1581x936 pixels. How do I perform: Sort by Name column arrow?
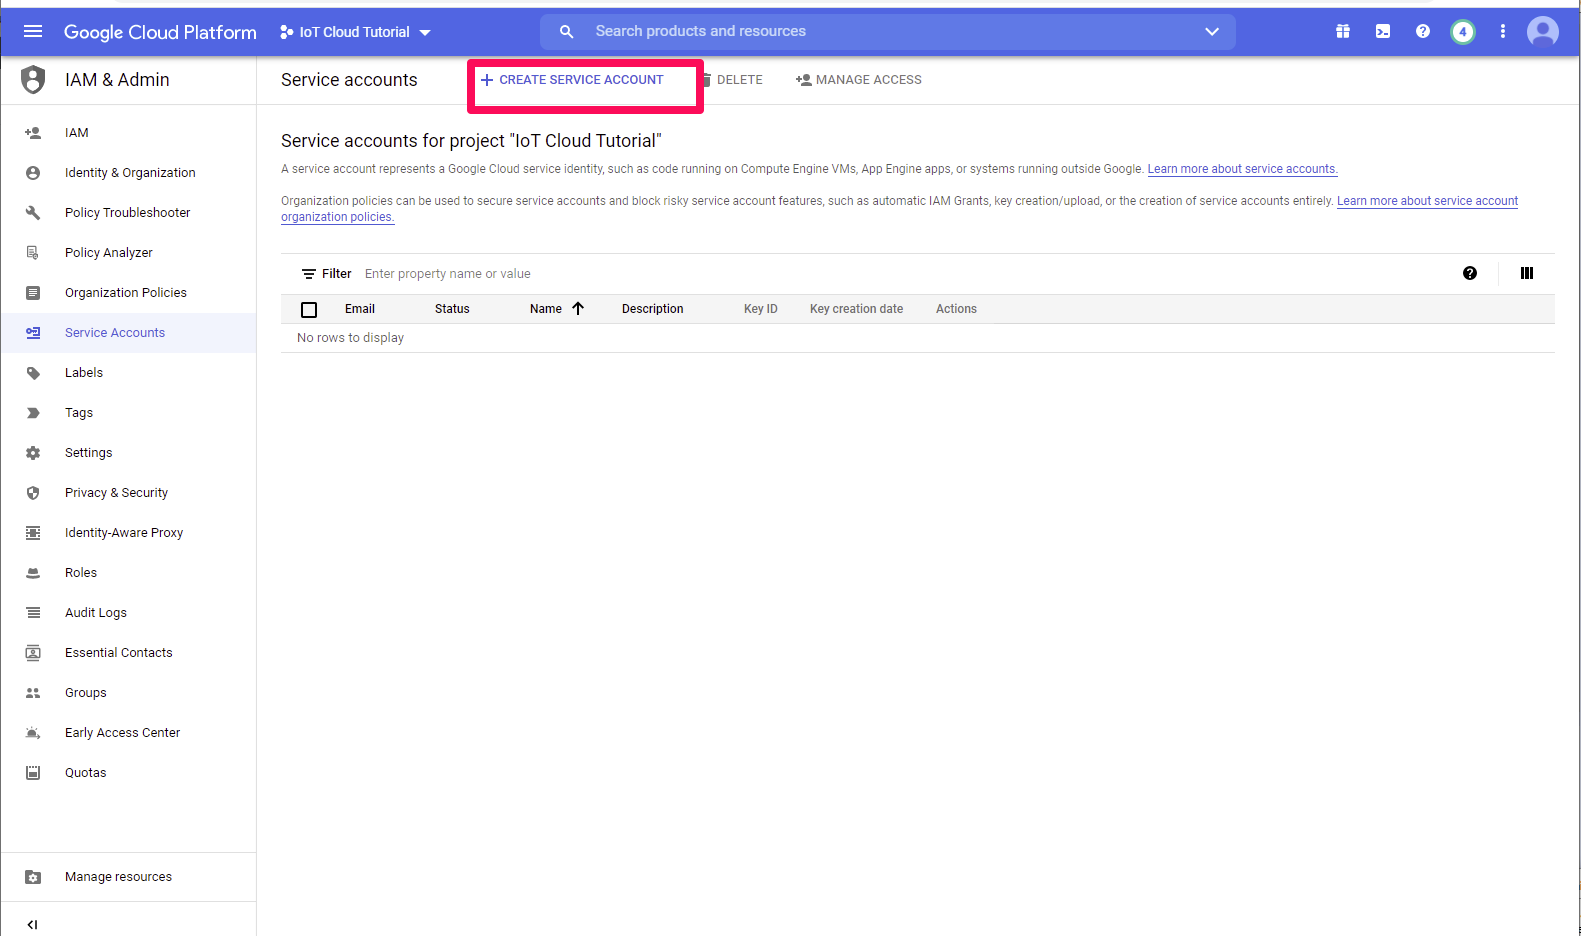coord(578,309)
